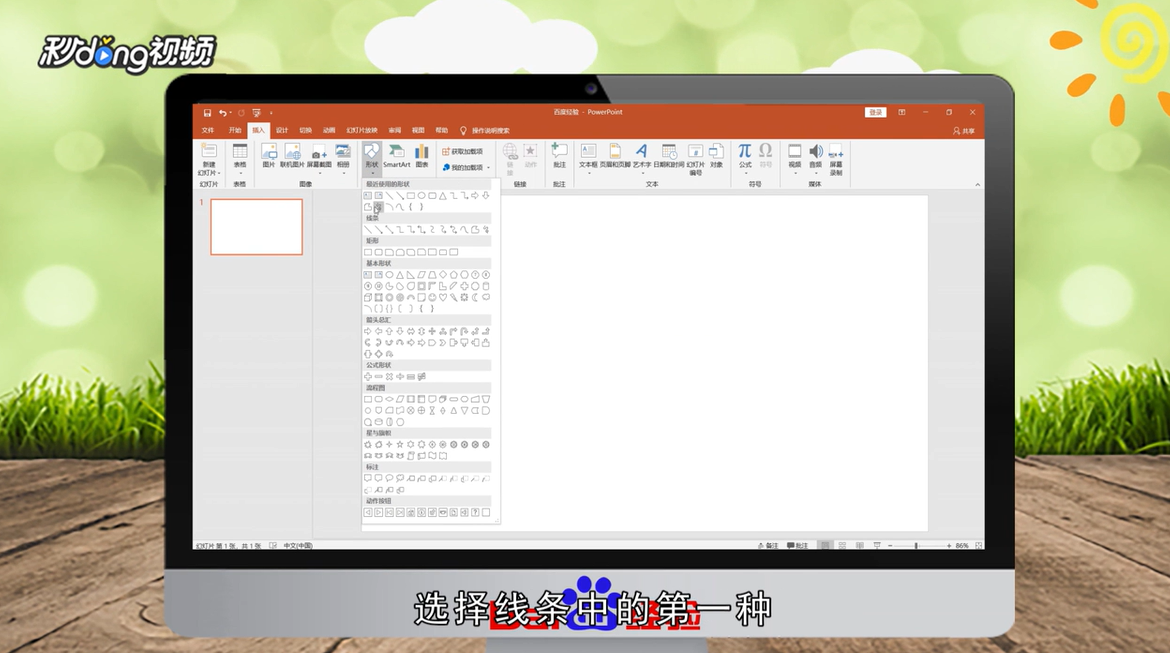Select the first action button under 动作按钮
Image resolution: width=1170 pixels, height=653 pixels.
(368, 513)
